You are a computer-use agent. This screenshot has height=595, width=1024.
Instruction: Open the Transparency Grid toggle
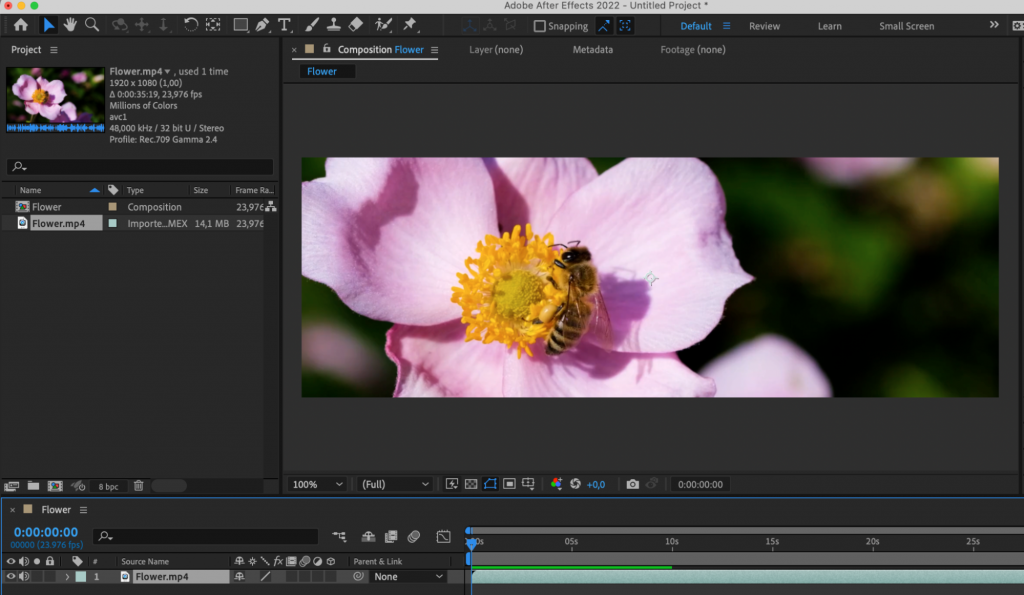tap(471, 484)
